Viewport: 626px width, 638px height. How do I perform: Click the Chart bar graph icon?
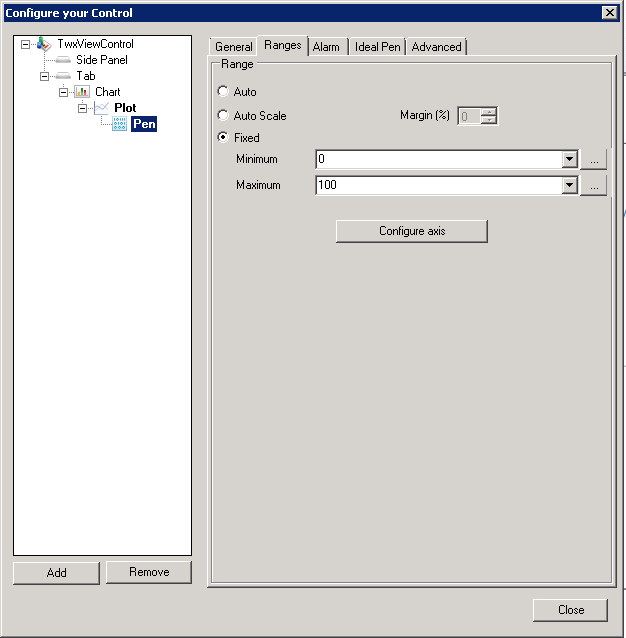[x=82, y=92]
